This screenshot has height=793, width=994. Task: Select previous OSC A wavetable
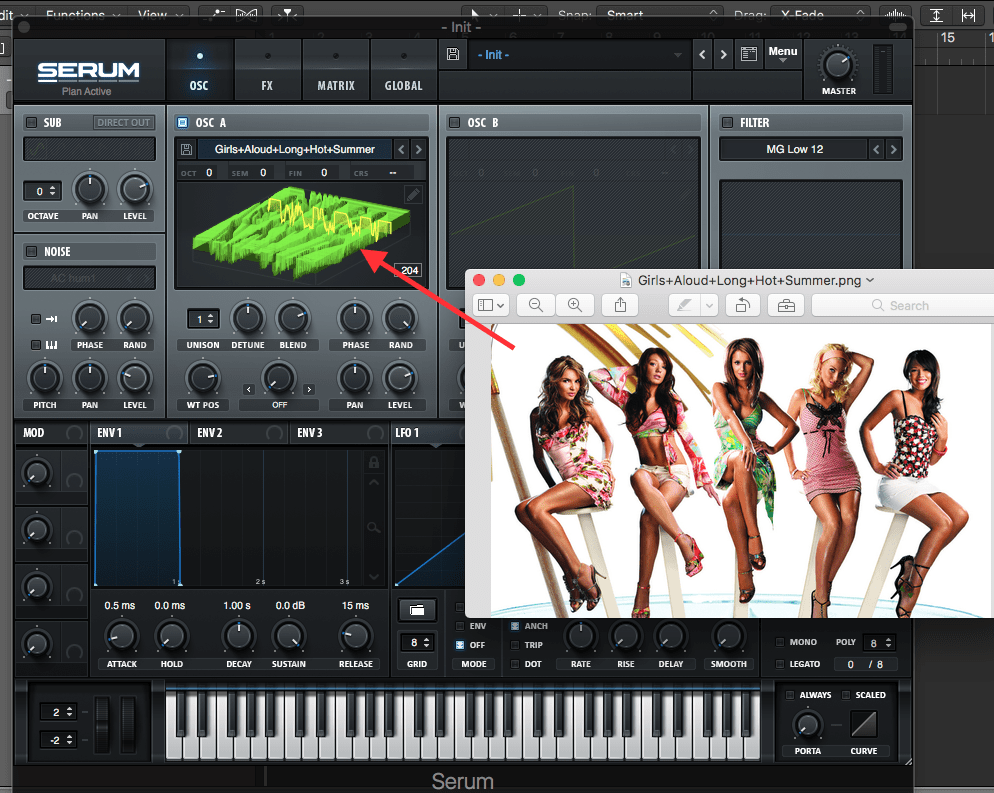(x=401, y=150)
